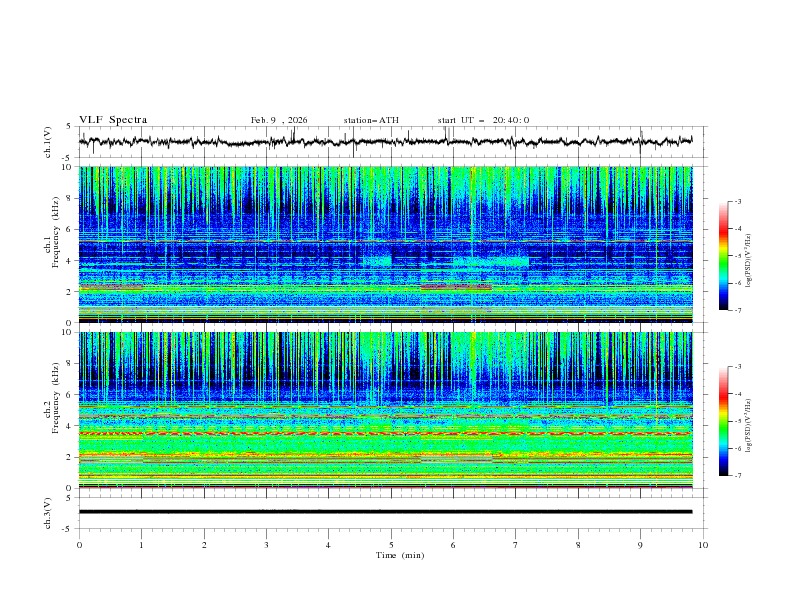Click the ch.1 colorbar 'log(PSD)(V²/Hz)' label
Image resolution: width=792 pixels, height=612 pixels.
pos(749,261)
